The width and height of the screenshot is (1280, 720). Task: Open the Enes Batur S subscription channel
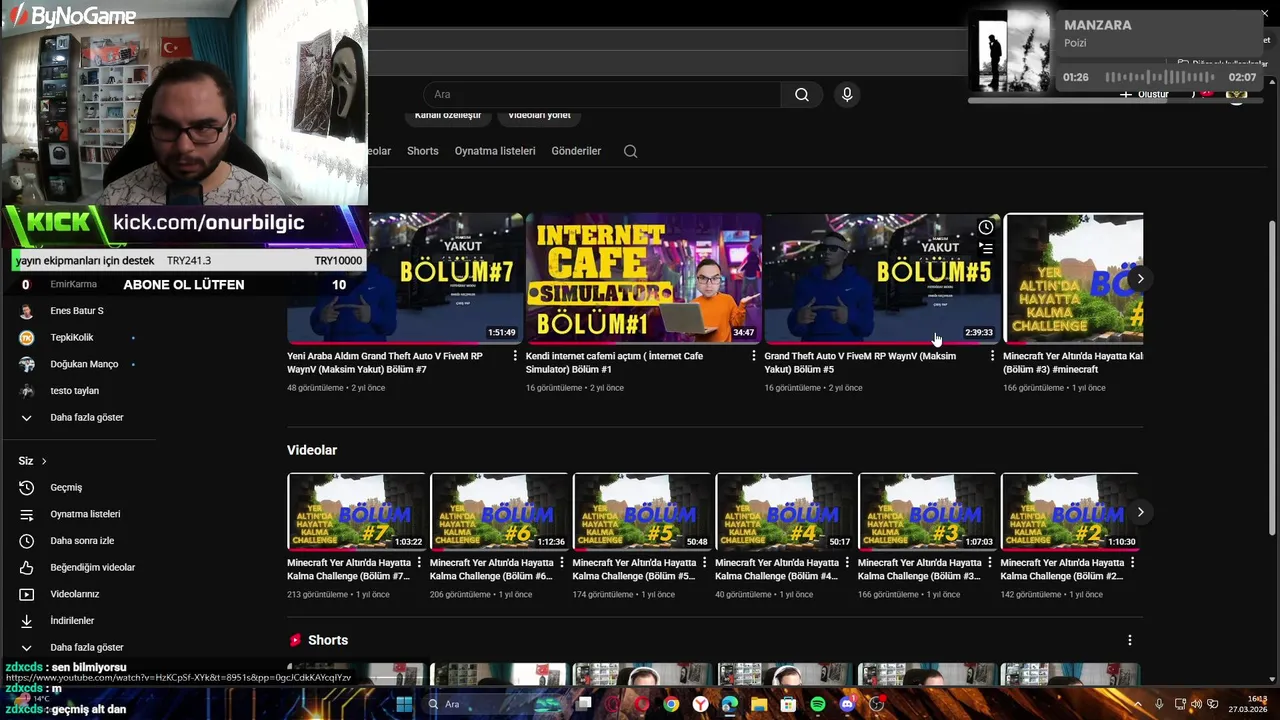pos(78,311)
